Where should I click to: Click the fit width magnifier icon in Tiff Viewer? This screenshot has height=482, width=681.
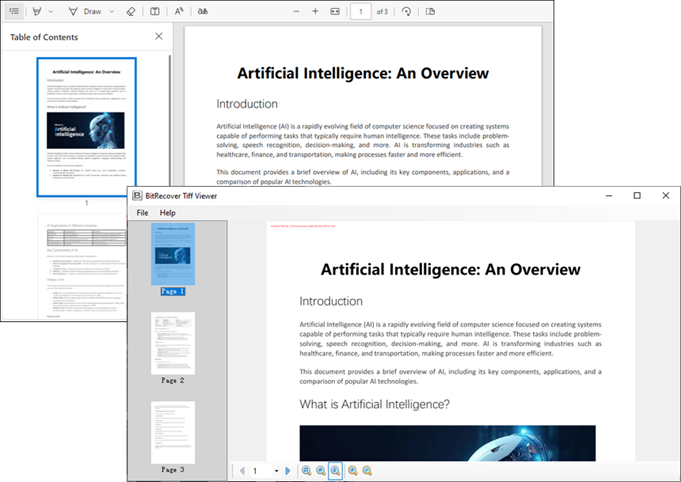[306, 471]
